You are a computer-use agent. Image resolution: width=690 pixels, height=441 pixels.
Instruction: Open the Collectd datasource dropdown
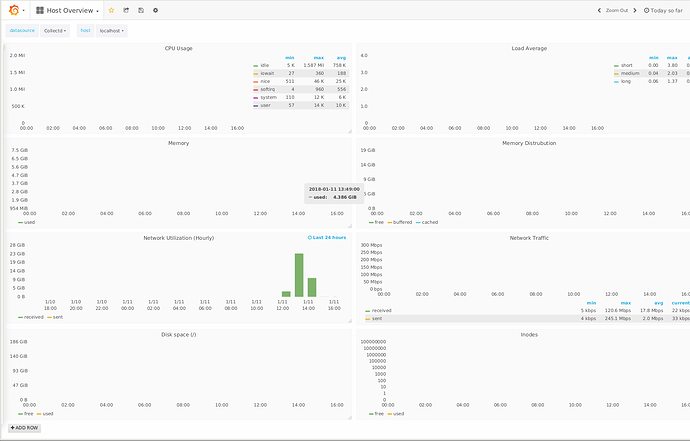55,31
